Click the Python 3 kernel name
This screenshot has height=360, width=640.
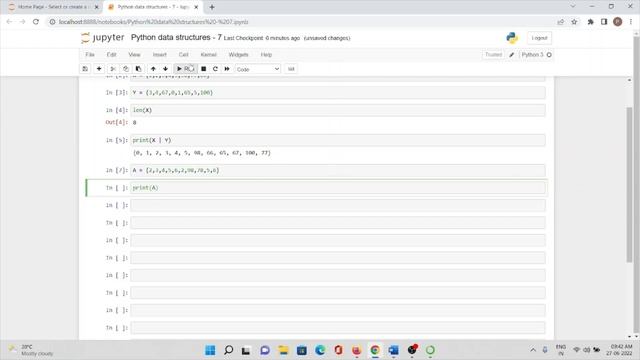click(532, 55)
